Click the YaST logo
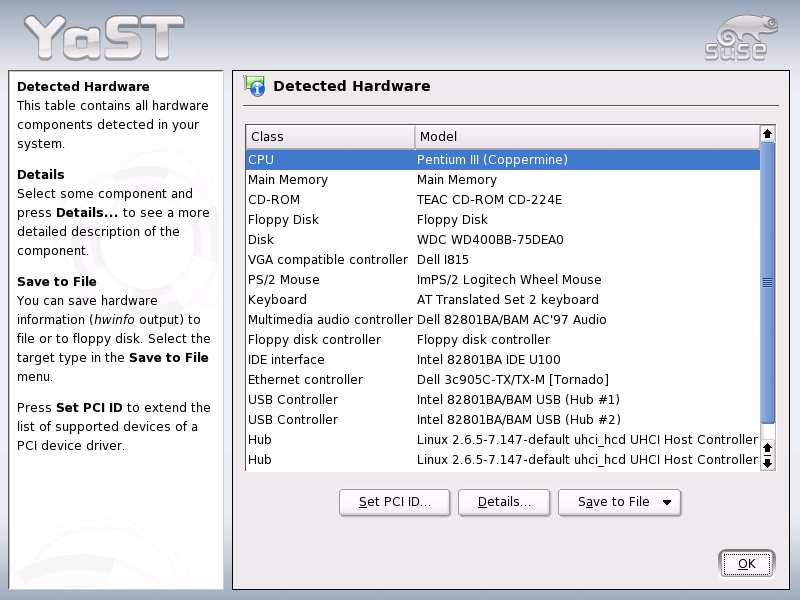The image size is (800, 600). pos(105,37)
